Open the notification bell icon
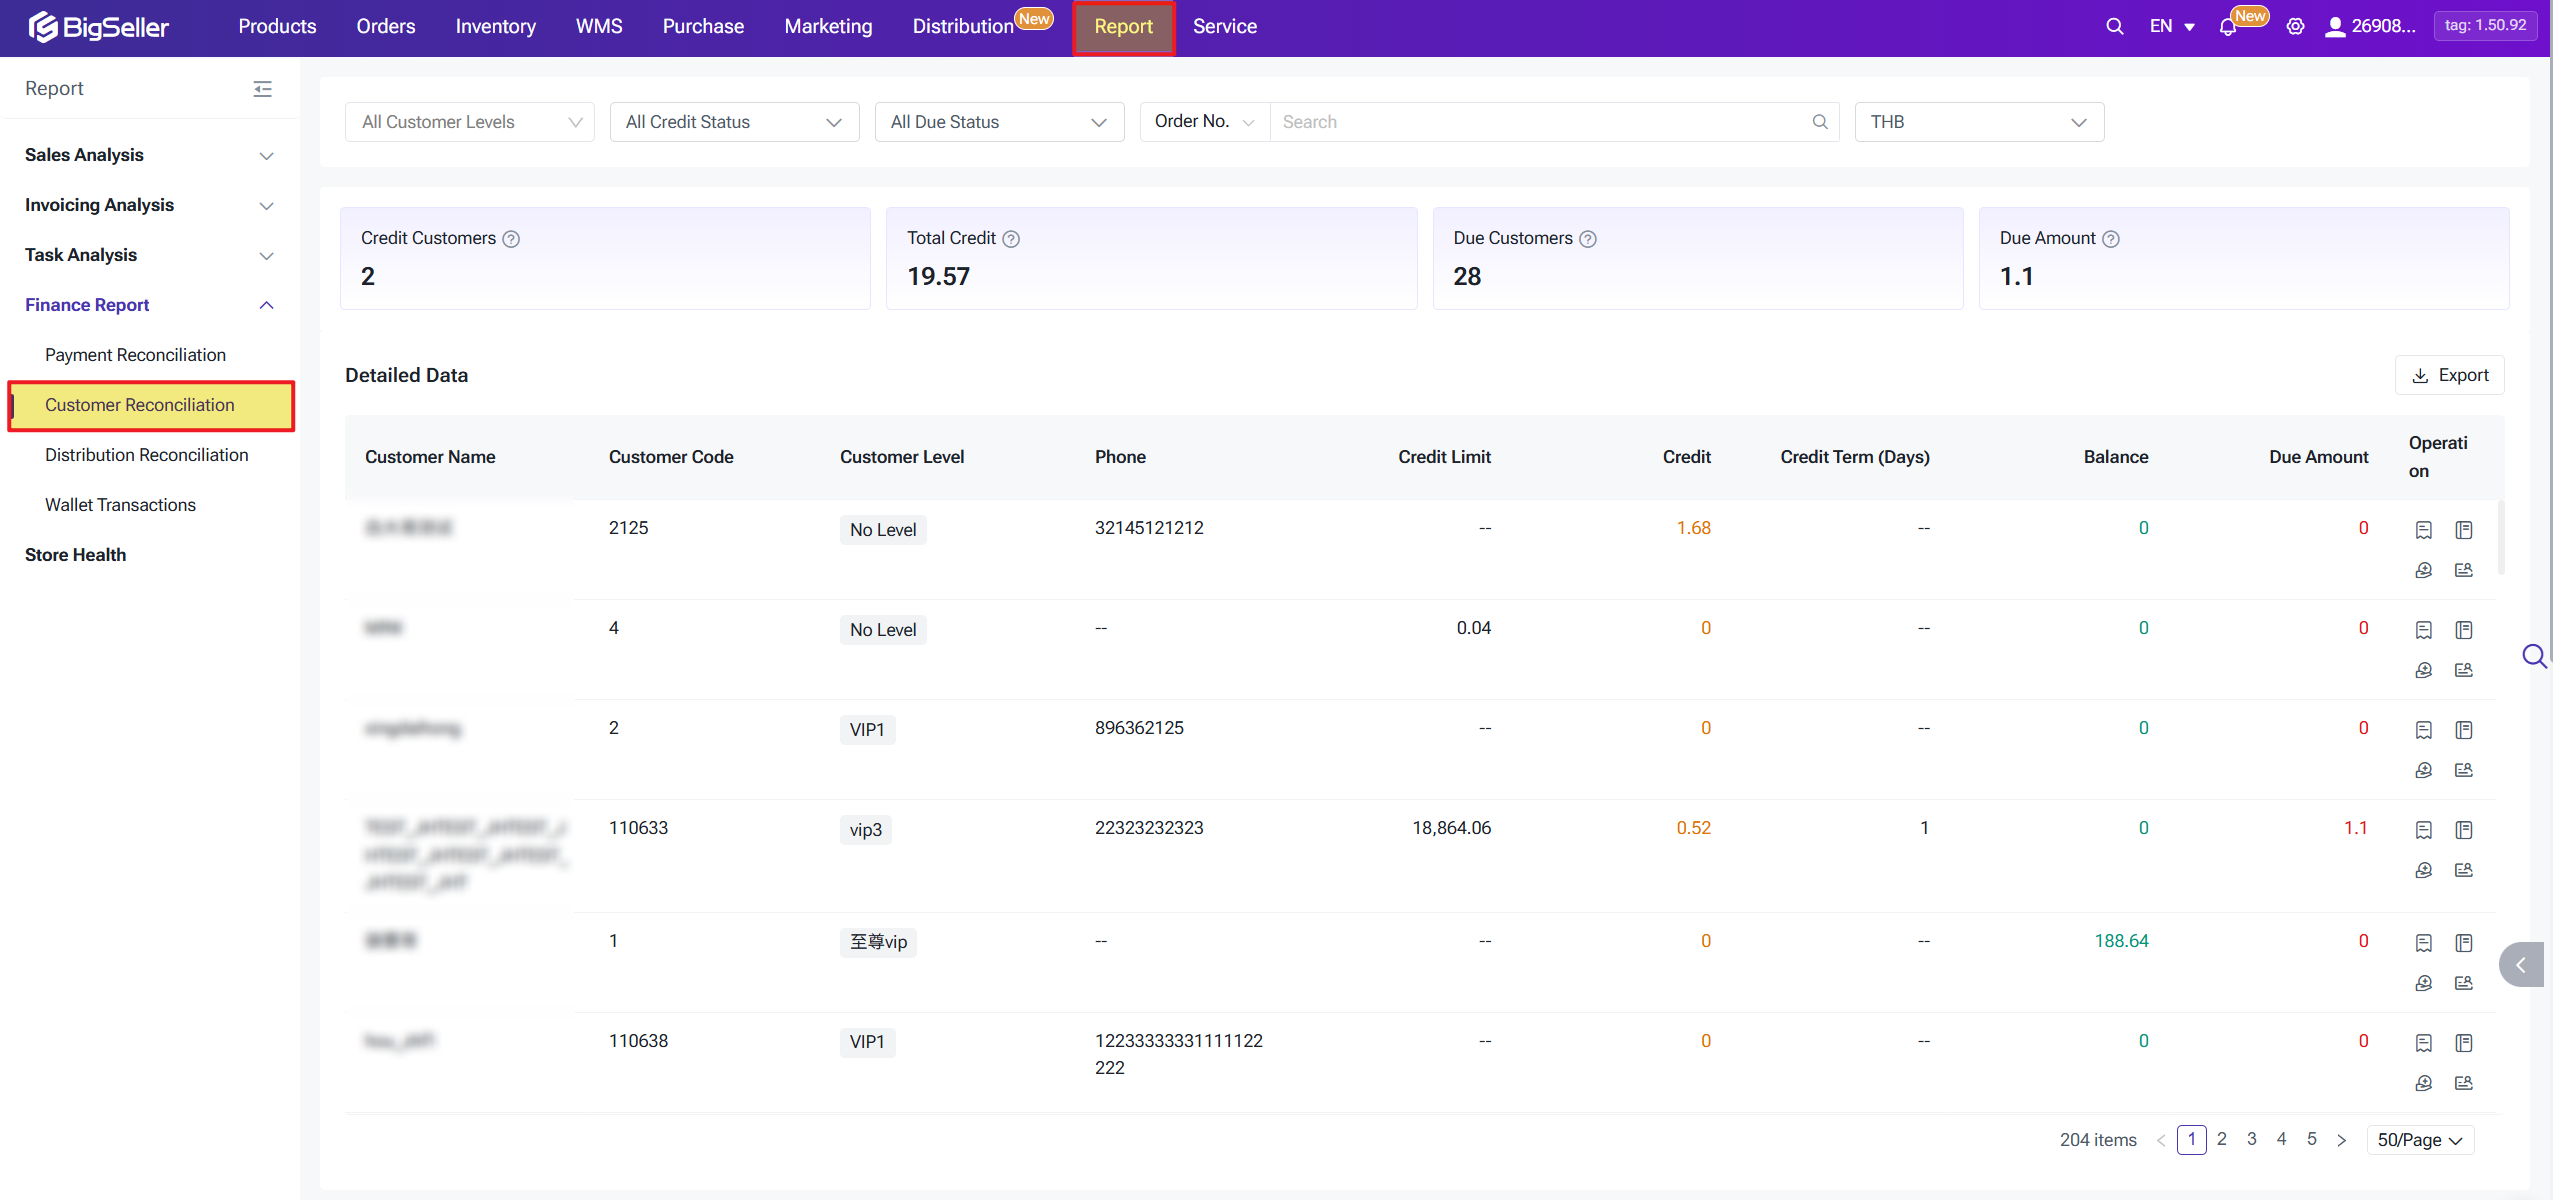Screen dimensions: 2553x1200 [x=2227, y=28]
